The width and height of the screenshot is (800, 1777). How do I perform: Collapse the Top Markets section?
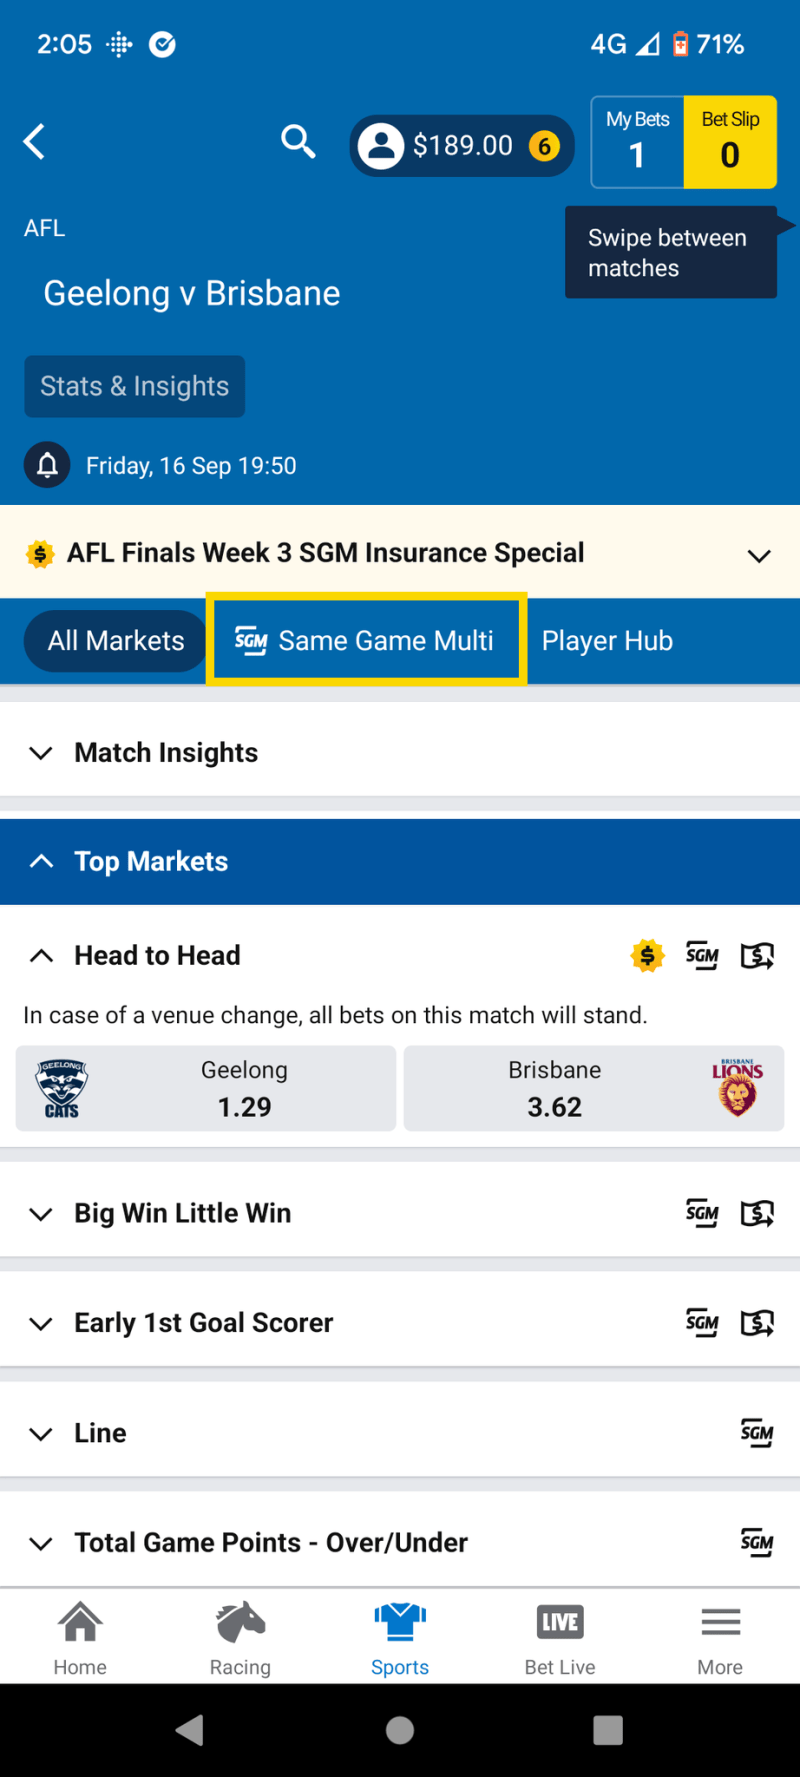pos(400,862)
